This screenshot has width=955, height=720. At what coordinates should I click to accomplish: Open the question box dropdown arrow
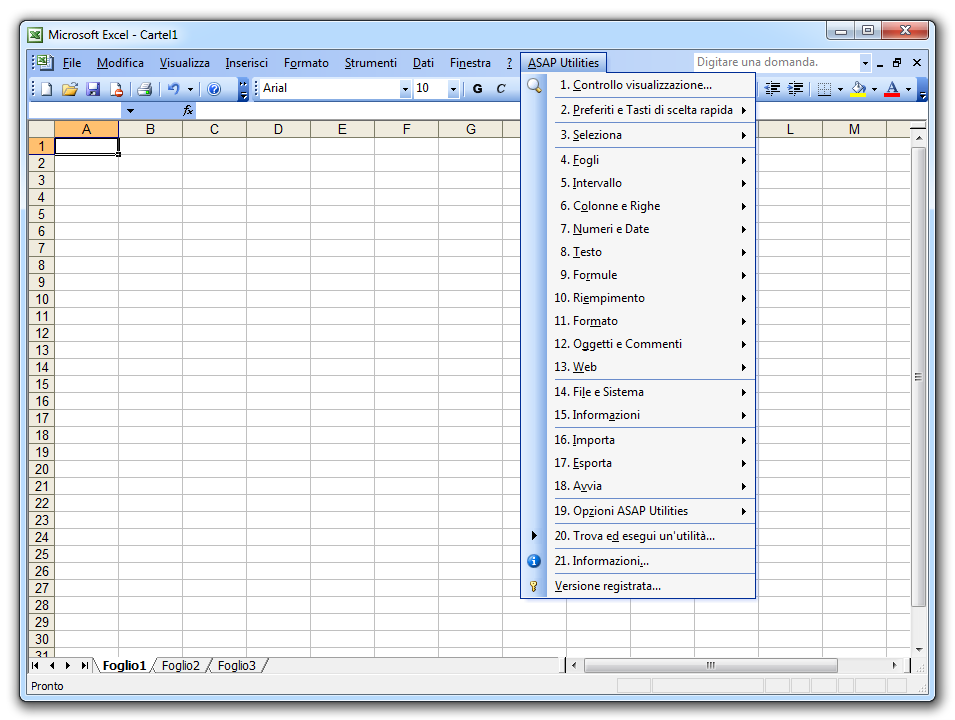(865, 63)
